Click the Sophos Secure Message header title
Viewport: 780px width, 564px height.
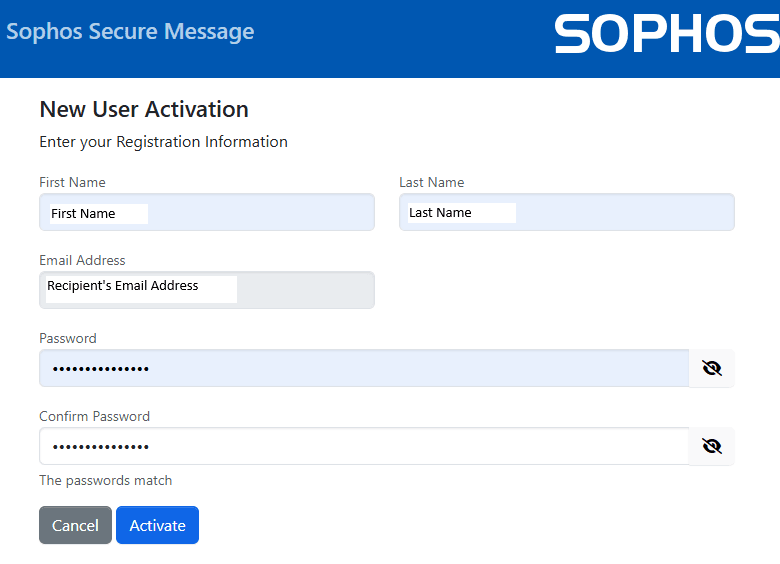[x=130, y=32]
